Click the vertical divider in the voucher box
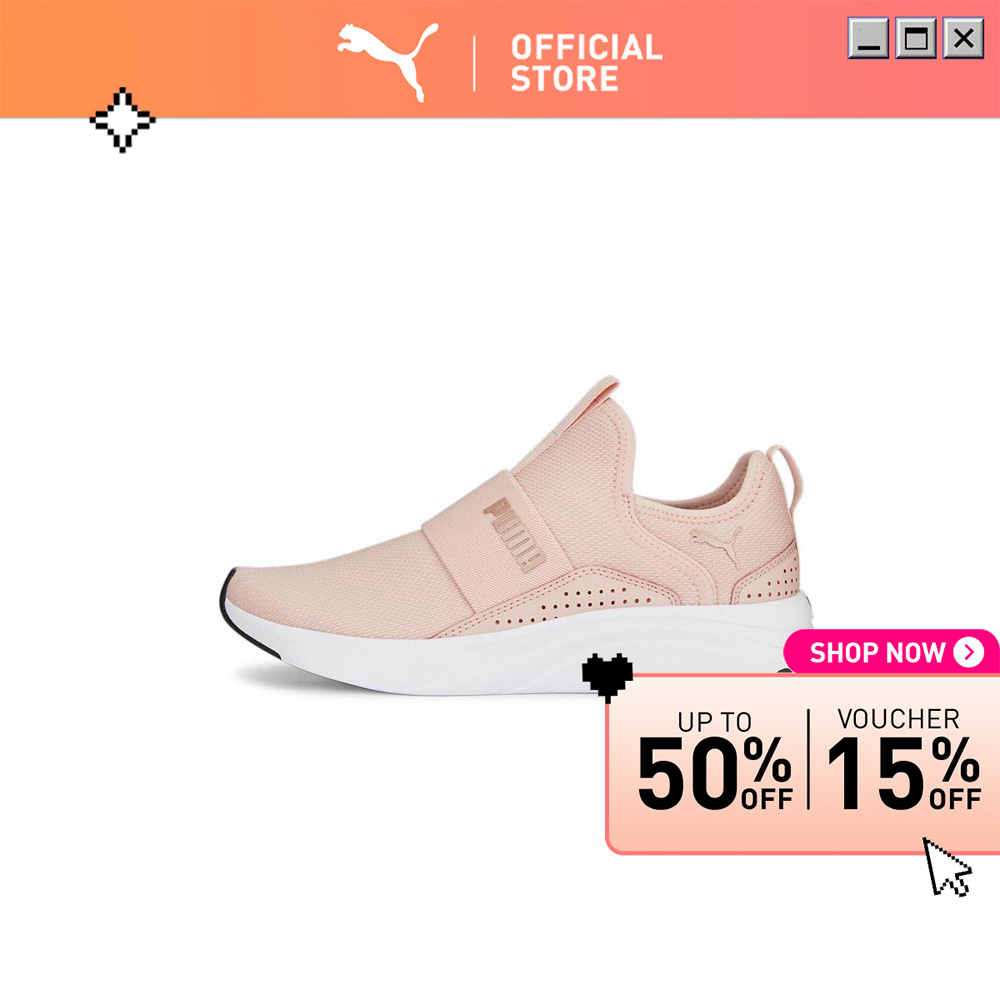This screenshot has height=1000, width=1000. coord(809,759)
